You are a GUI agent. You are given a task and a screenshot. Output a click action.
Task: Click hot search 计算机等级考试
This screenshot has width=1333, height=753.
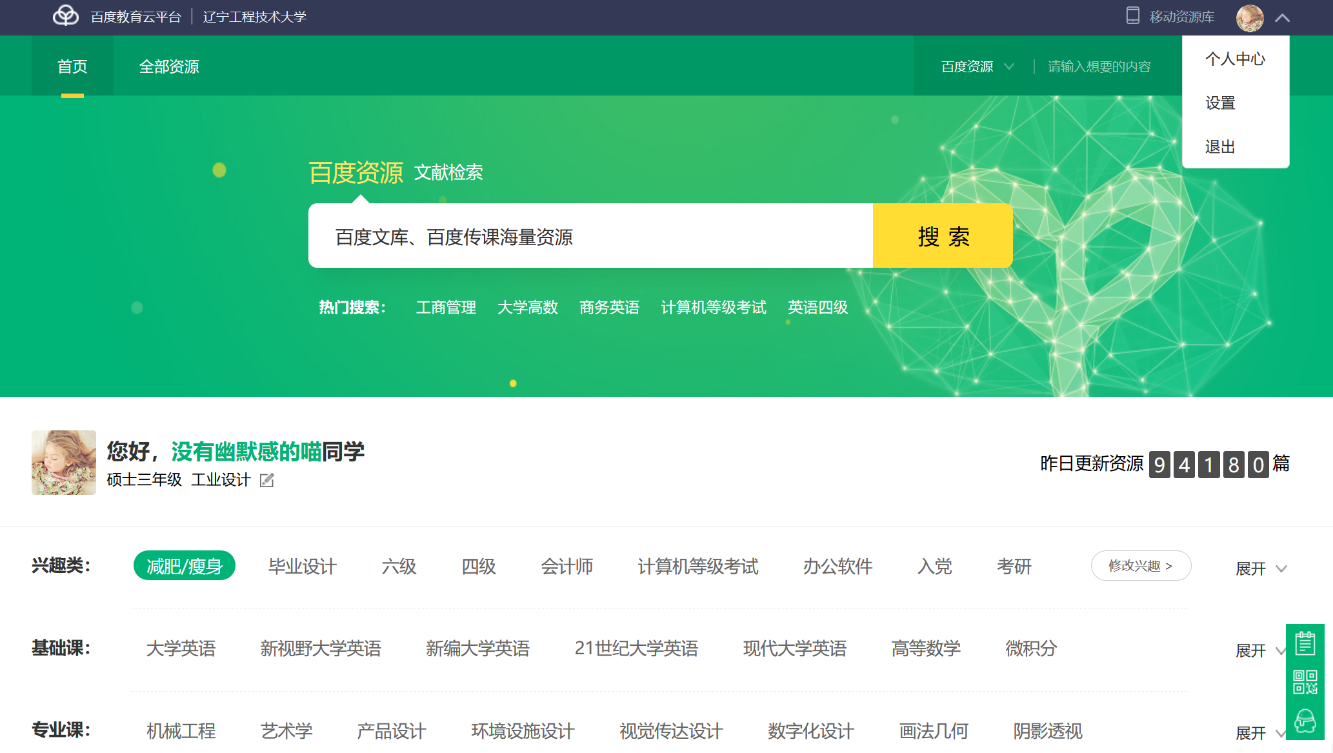coord(713,308)
